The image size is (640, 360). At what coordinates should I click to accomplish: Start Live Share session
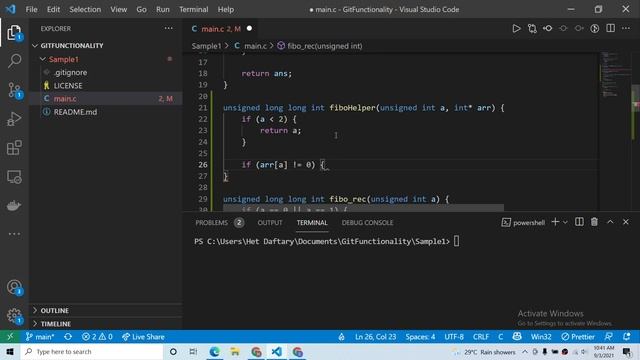tap(143, 337)
